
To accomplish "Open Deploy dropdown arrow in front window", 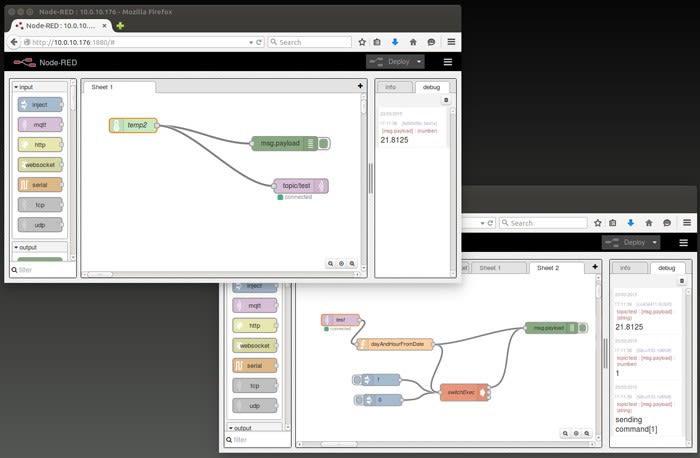I will click(x=419, y=62).
